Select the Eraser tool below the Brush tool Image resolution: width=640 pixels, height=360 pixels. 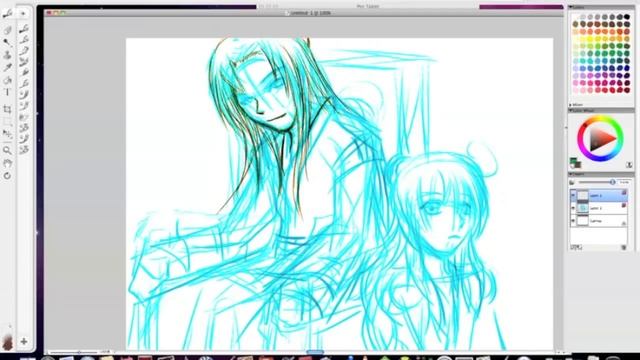7,30
